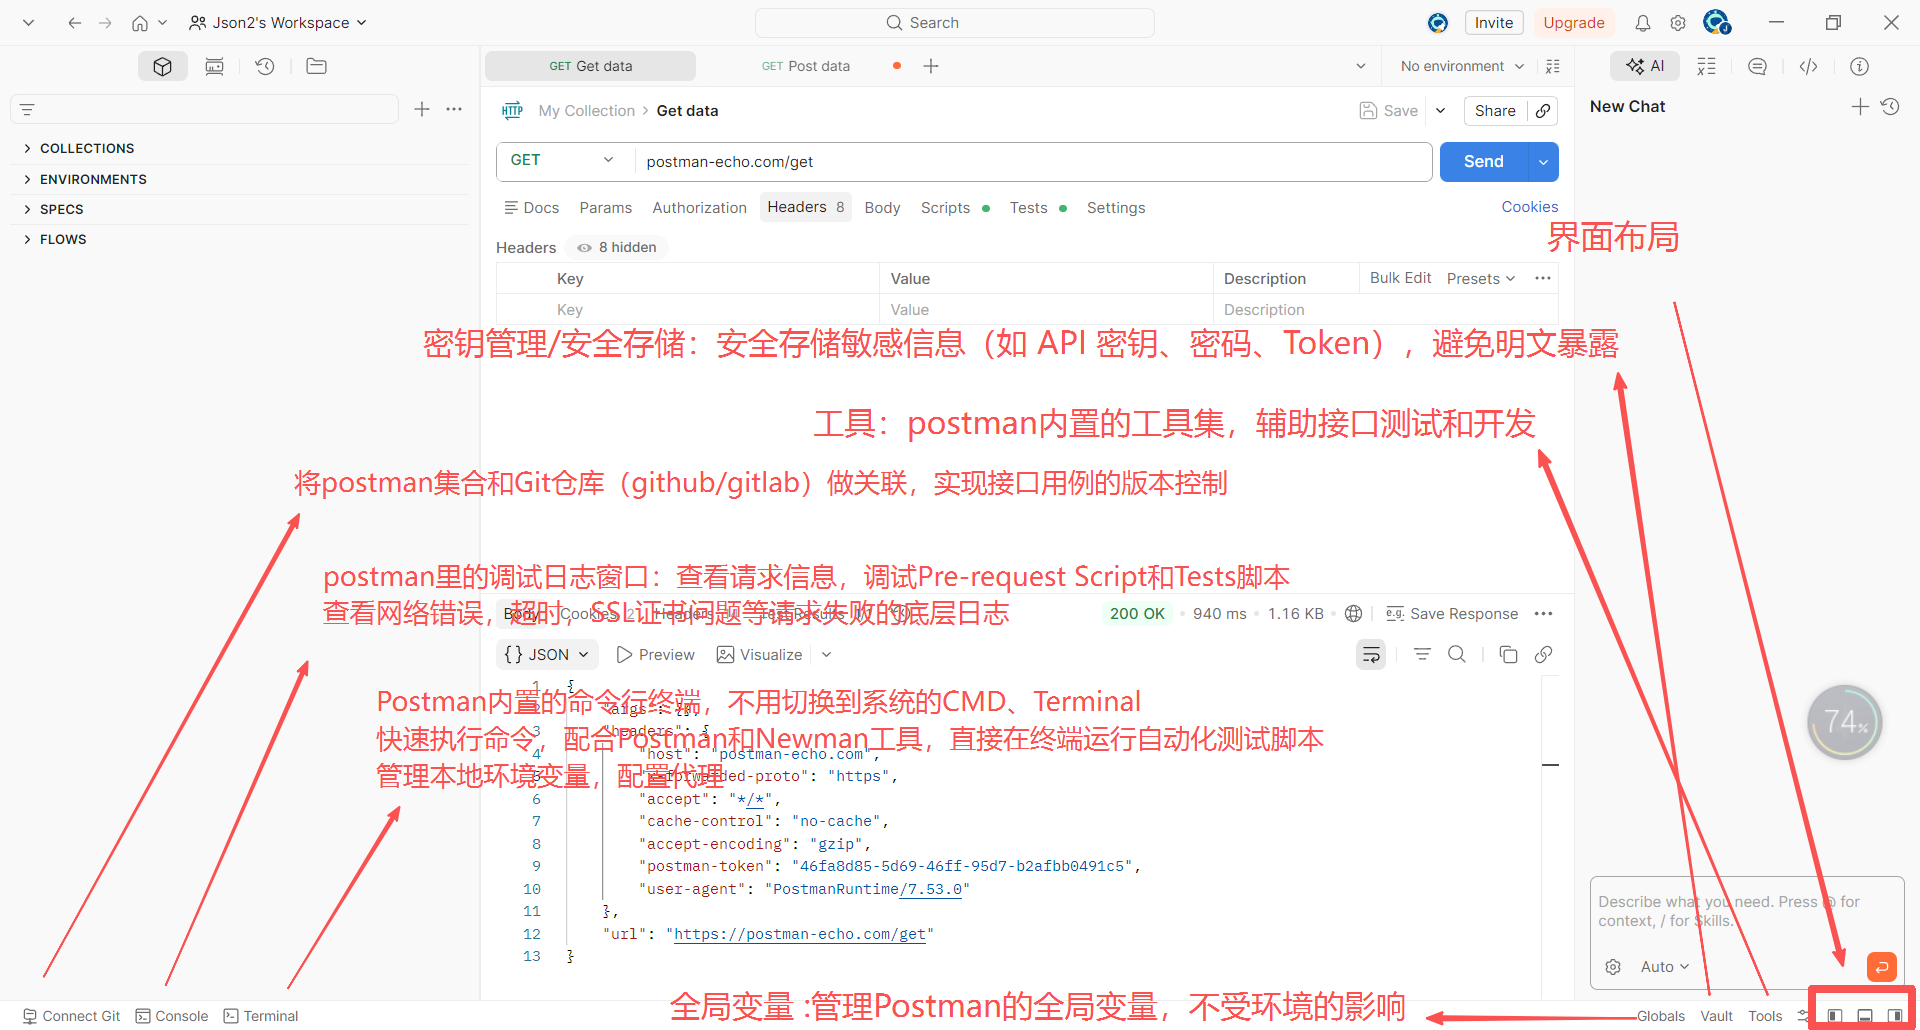Open the GET method dropdown
Screen dimensions: 1920x1030
[565, 161]
